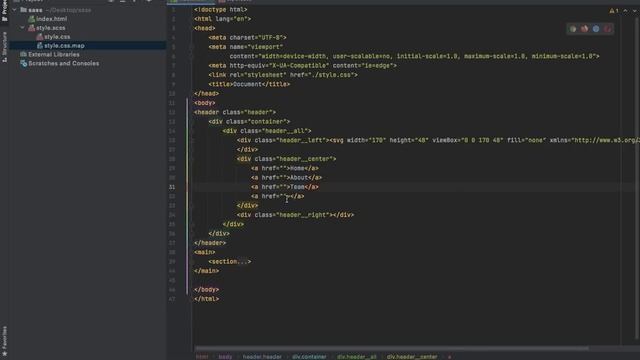The height and width of the screenshot is (360, 640).
Task: Click the horizontal editor scrollbar
Action: coord(392,348)
